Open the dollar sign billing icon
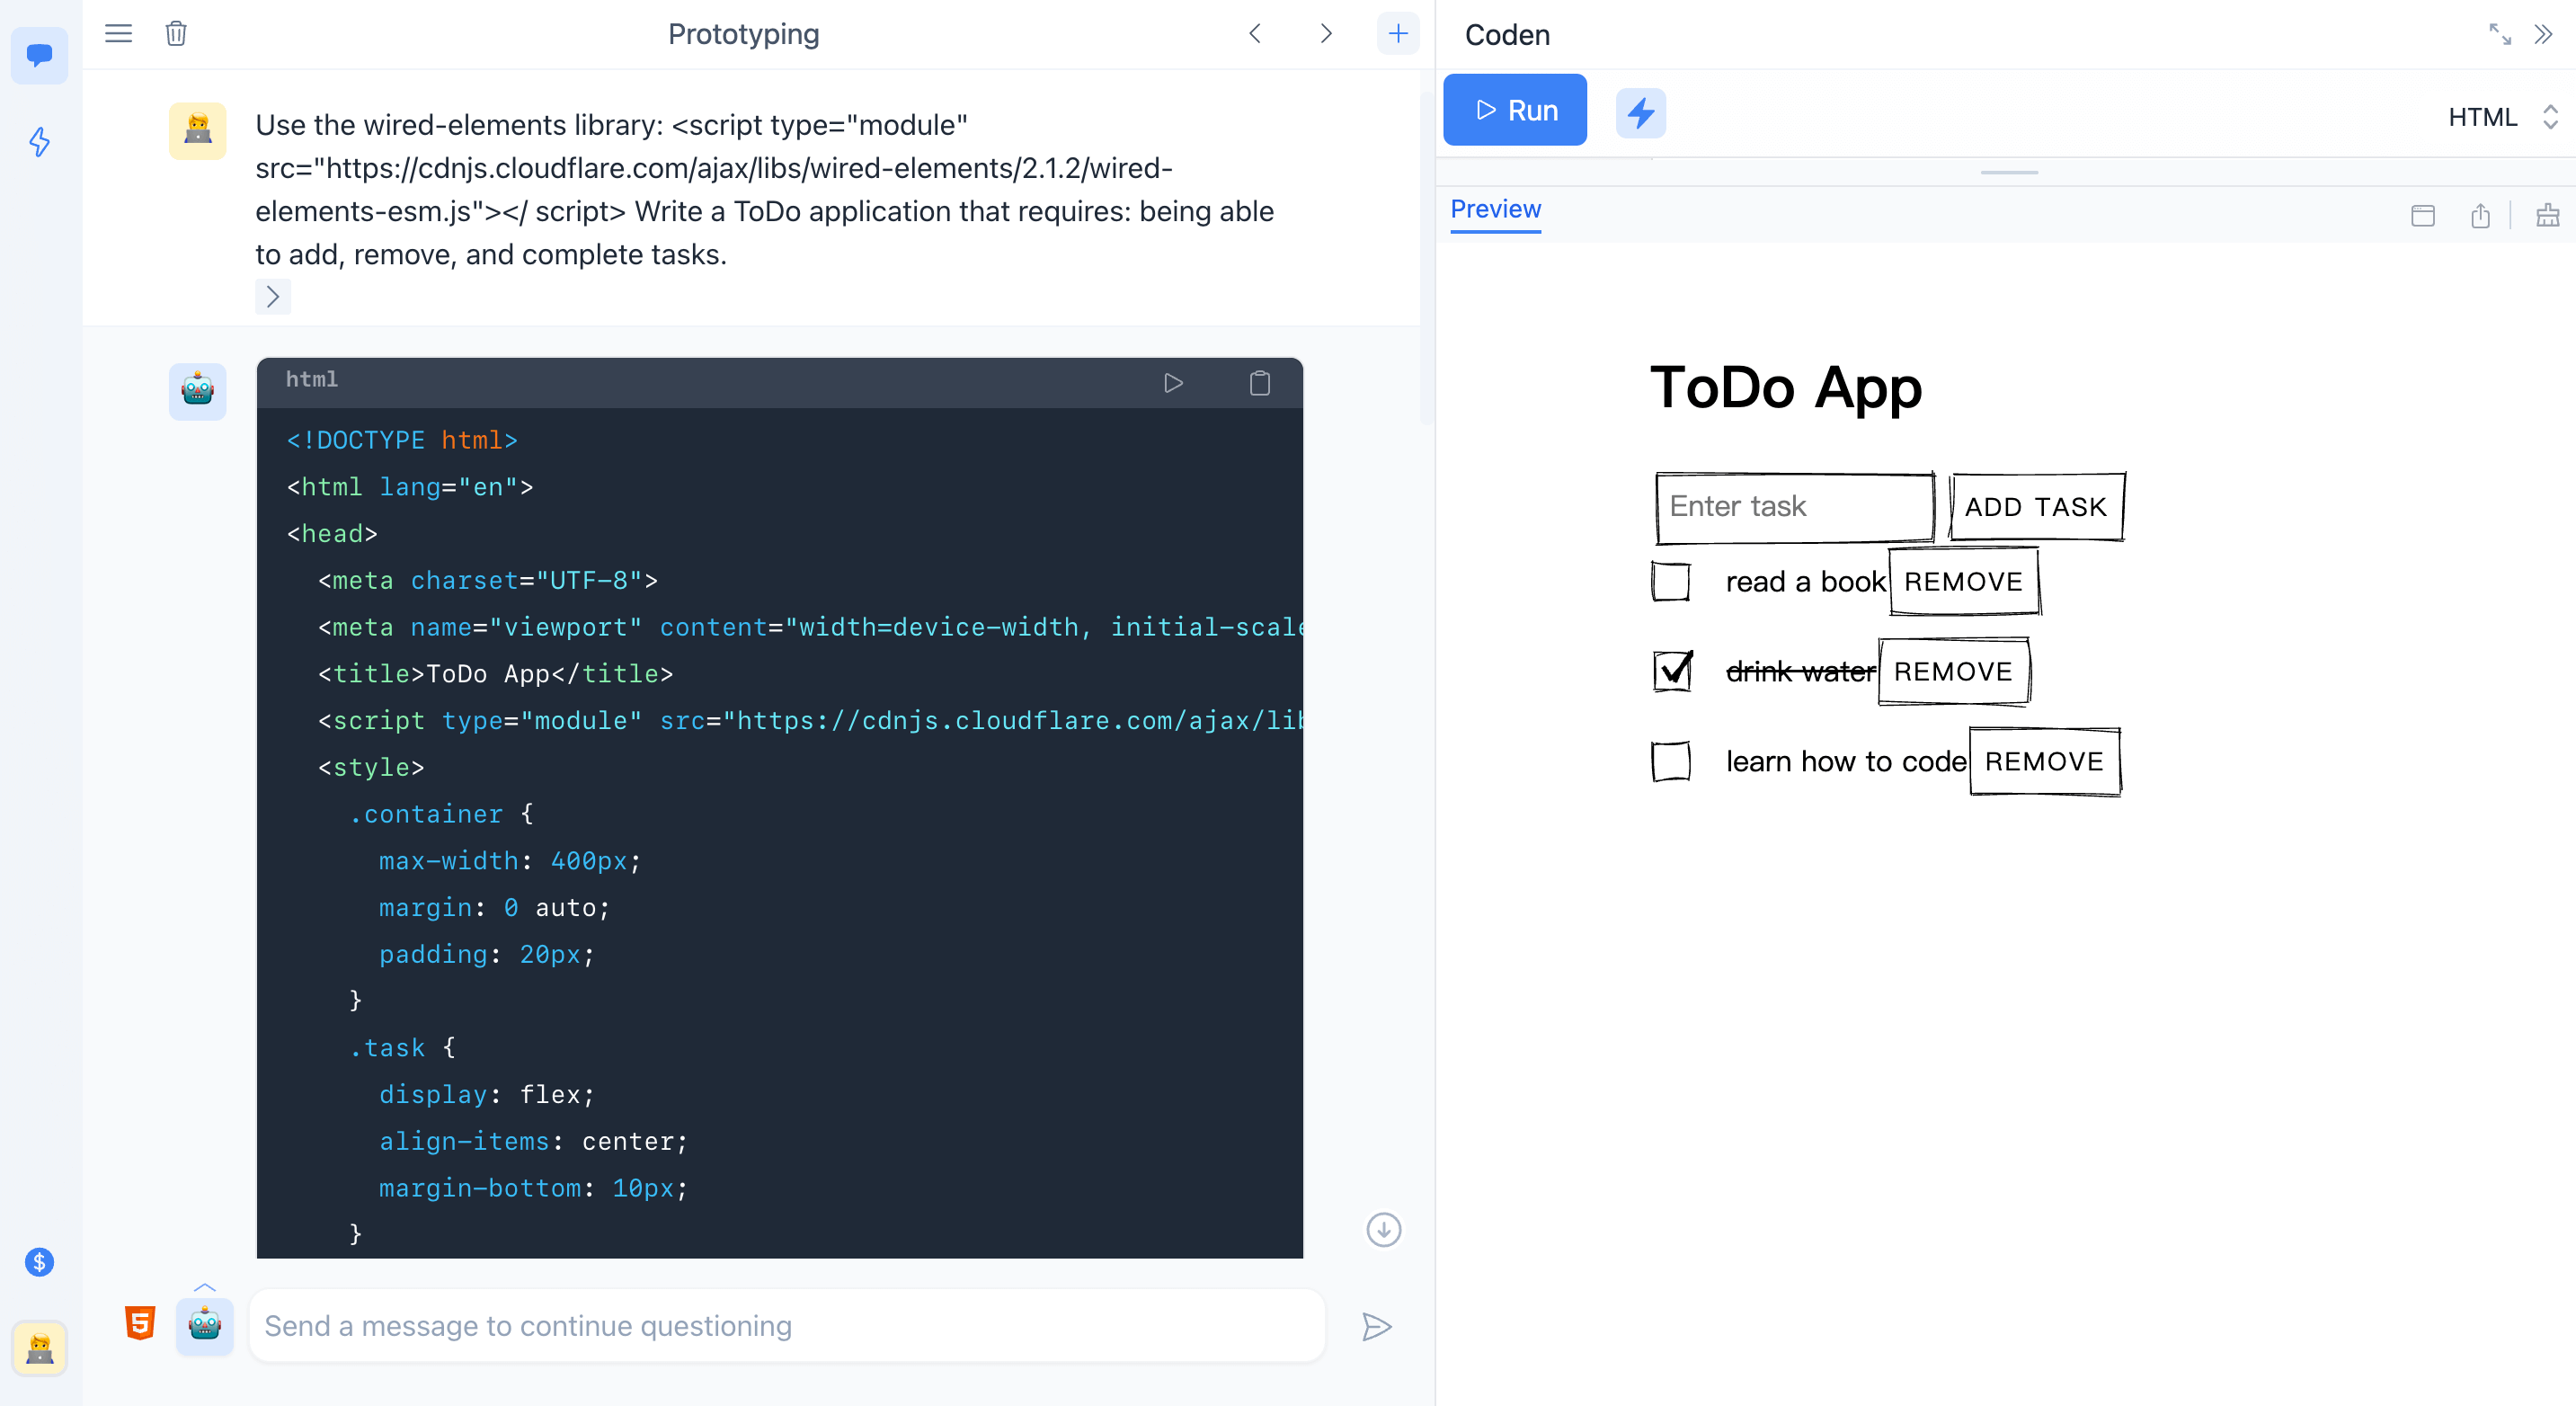Viewport: 2576px width, 1406px height. 39,1262
